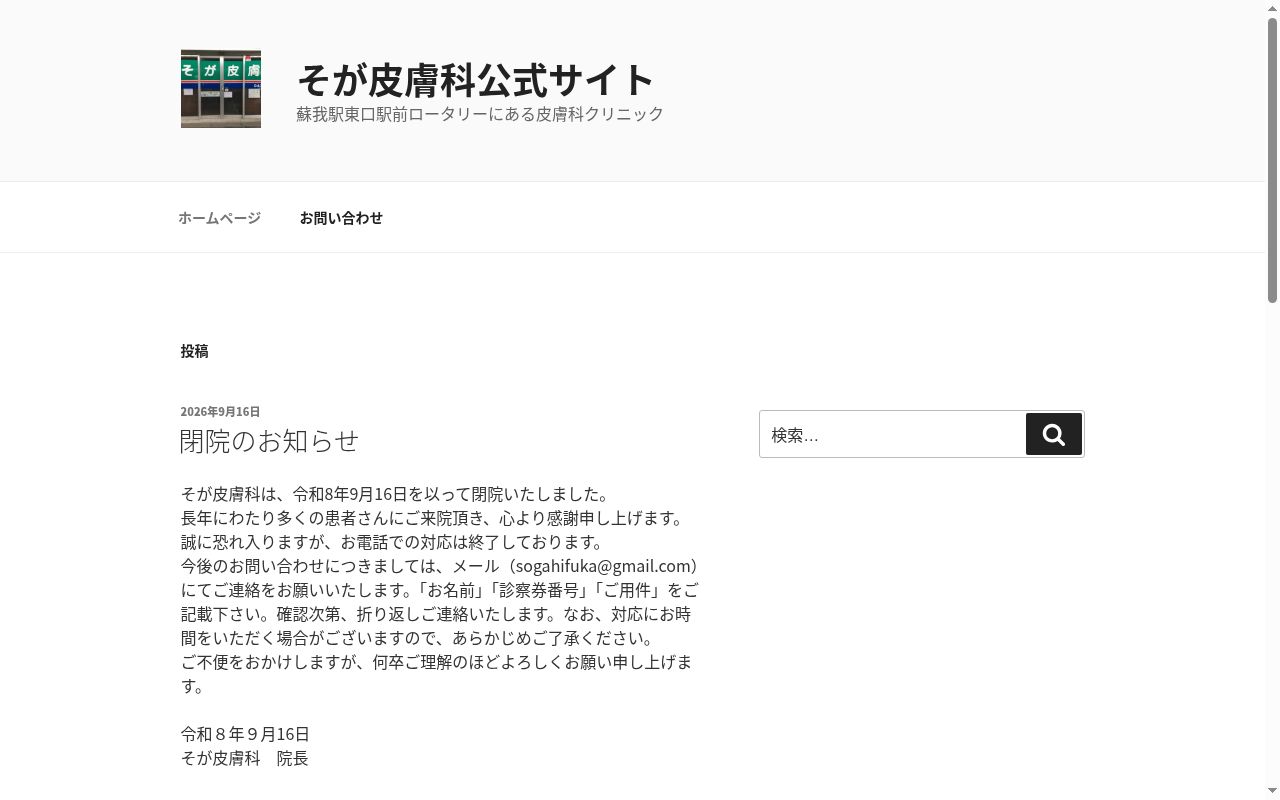
Task: Click the line starting 誠に恐れ入りますが
Action: pos(395,542)
